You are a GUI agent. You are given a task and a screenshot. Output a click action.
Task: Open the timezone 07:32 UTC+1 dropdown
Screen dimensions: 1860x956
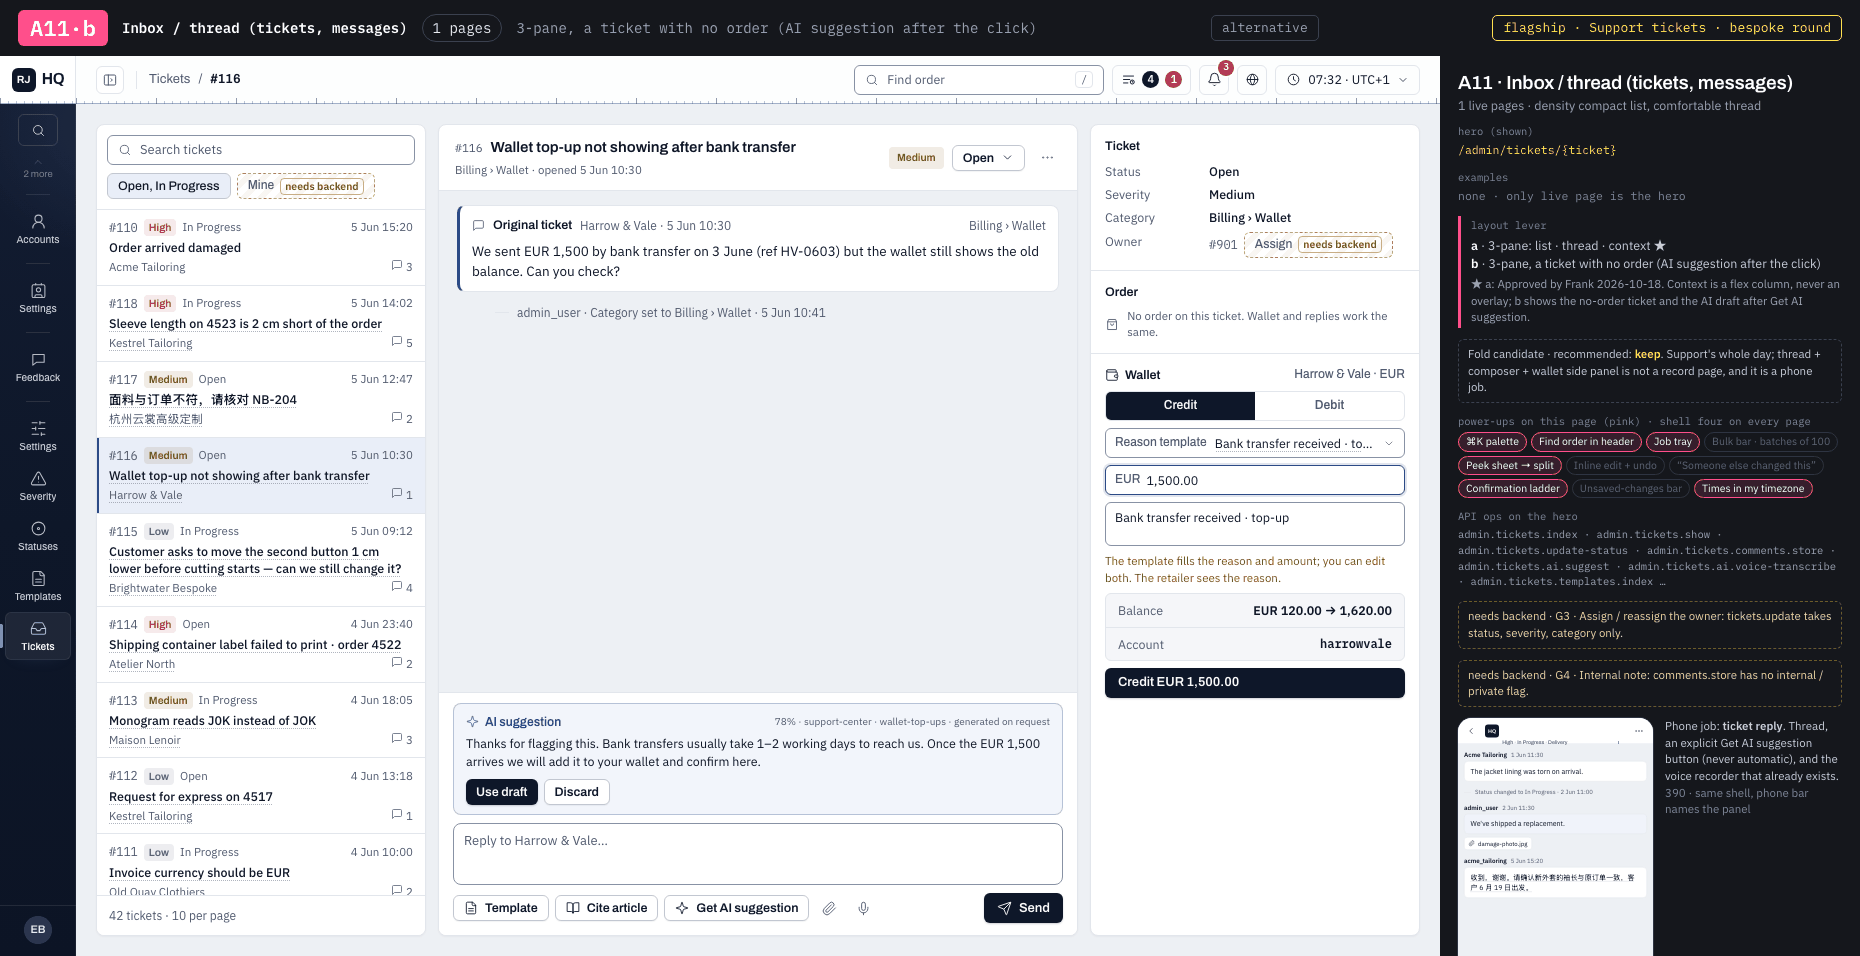pyautogui.click(x=1347, y=80)
